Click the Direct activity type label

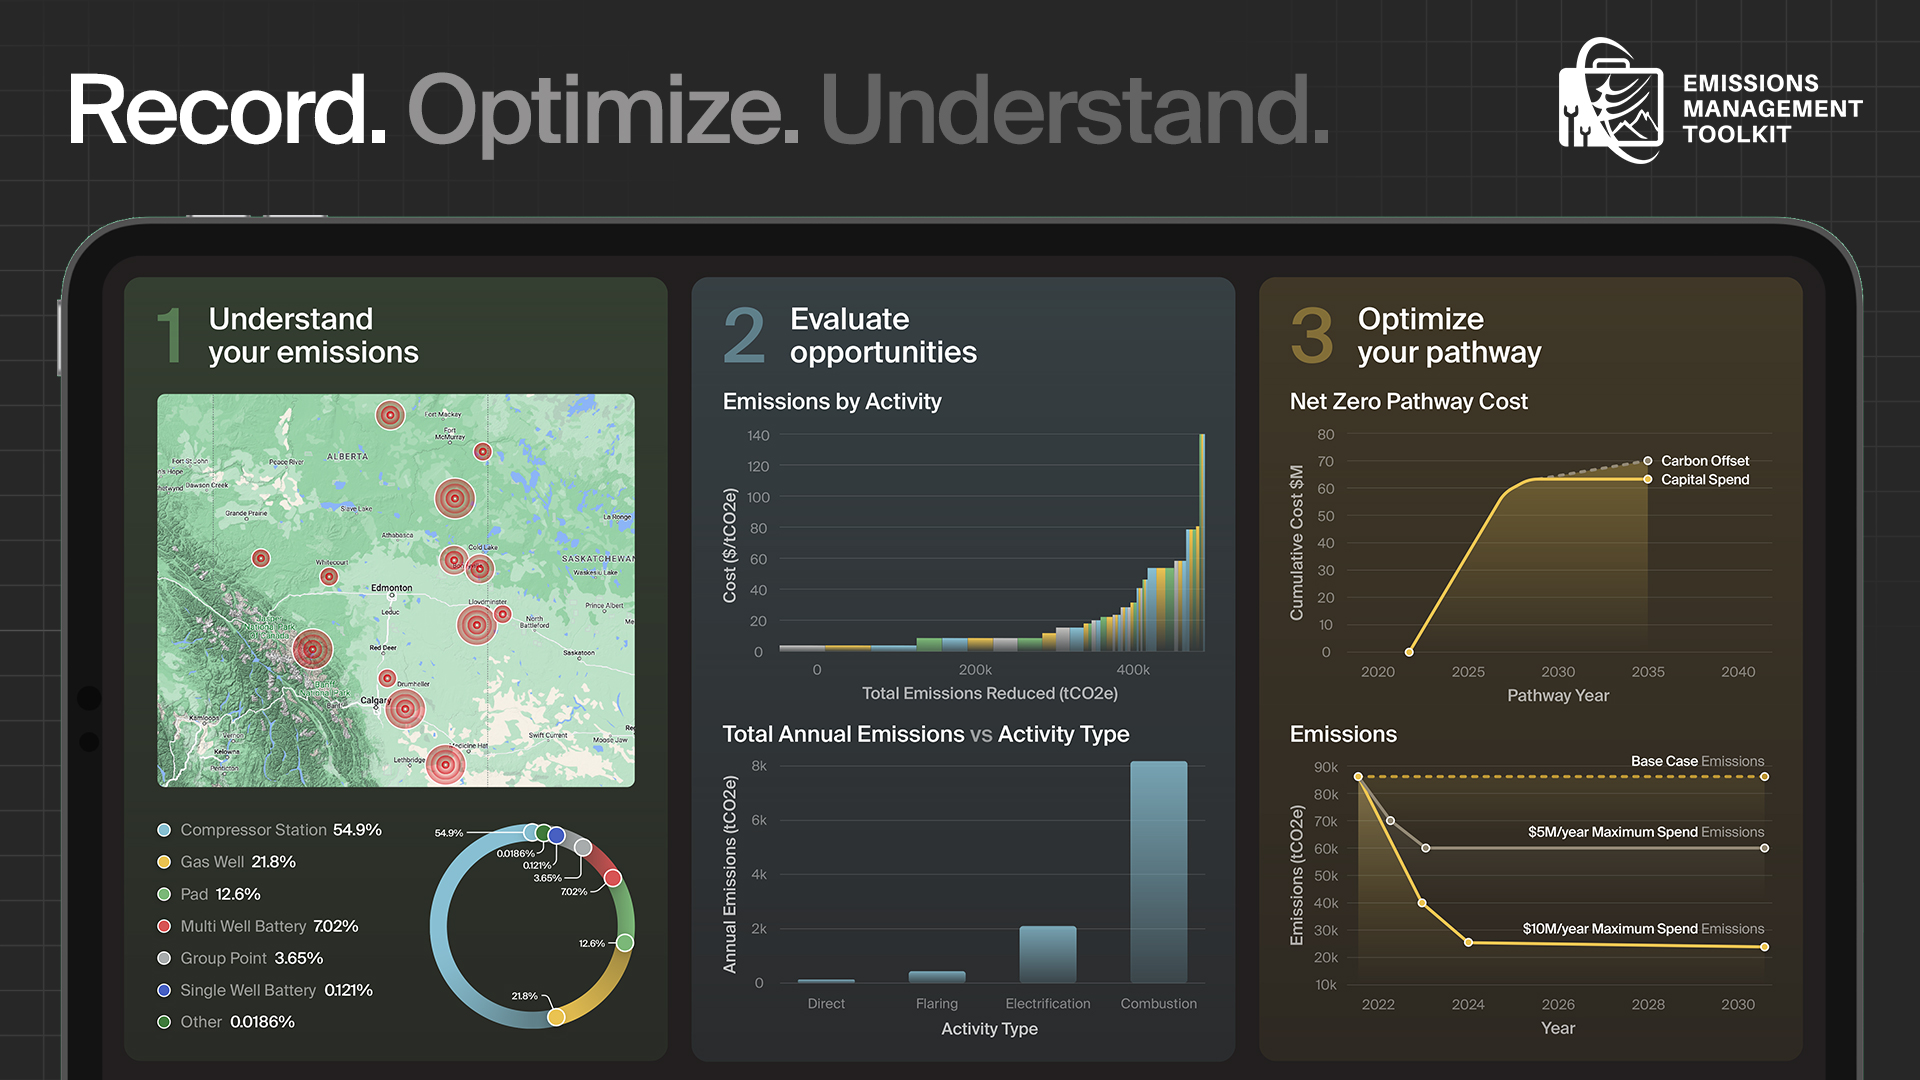(x=826, y=1003)
